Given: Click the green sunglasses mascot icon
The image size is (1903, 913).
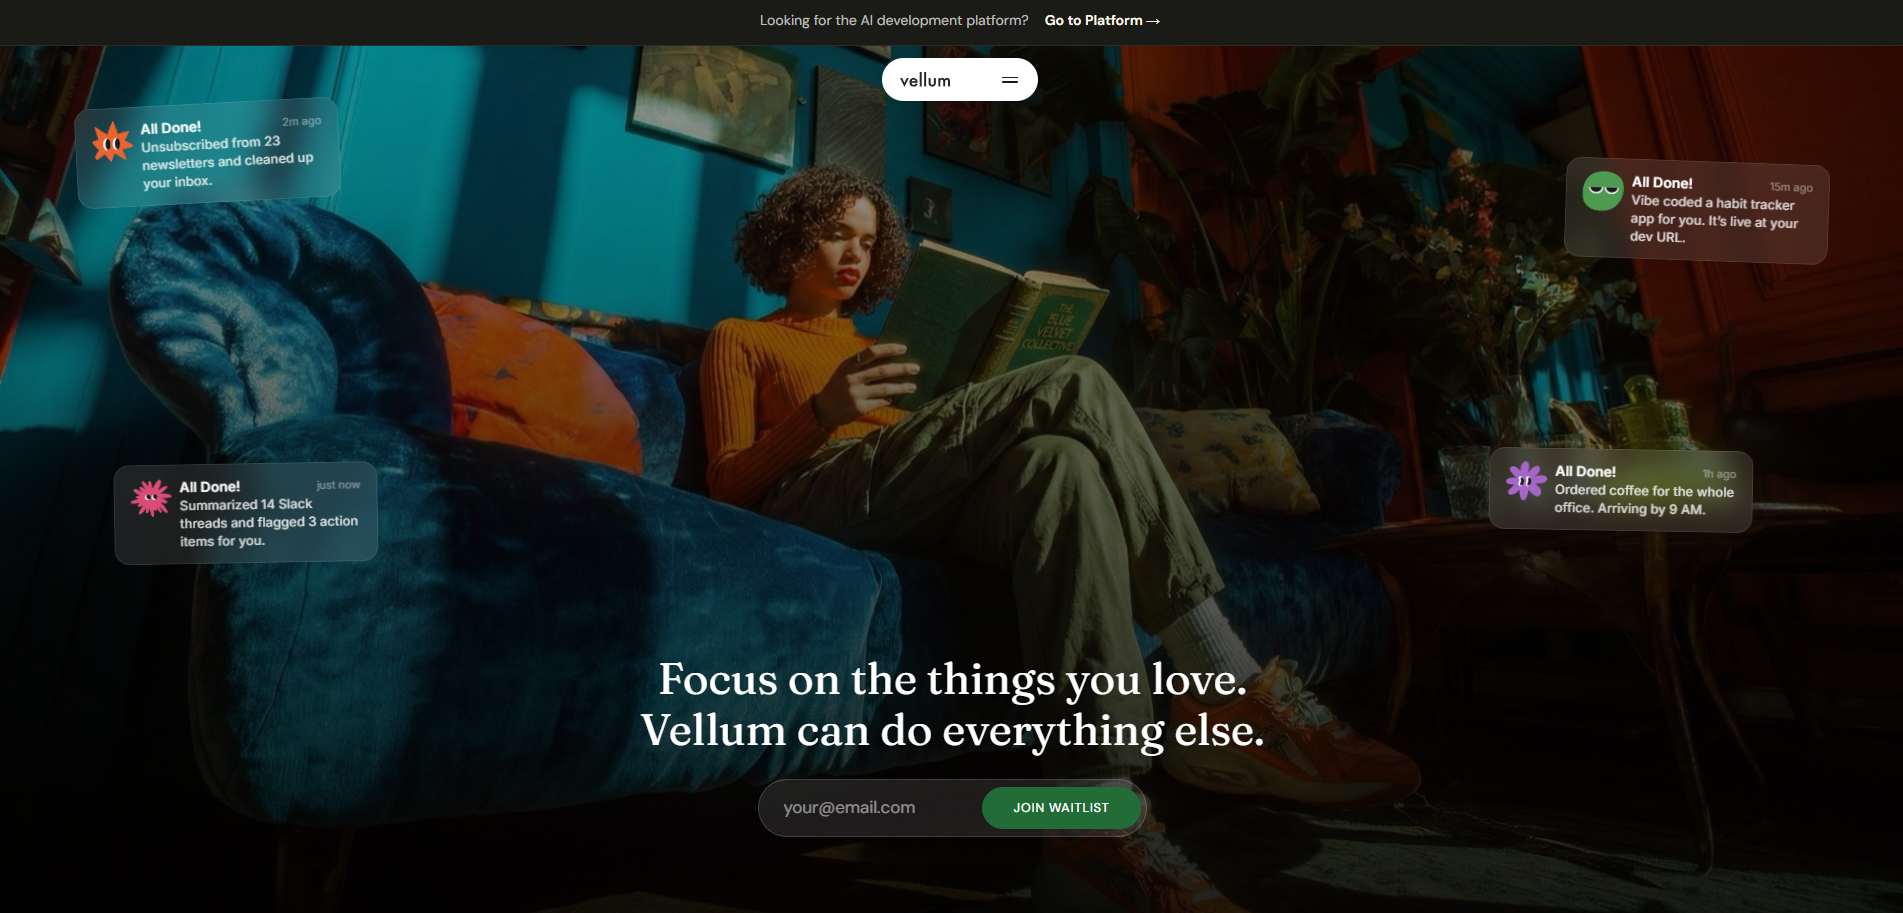Looking at the screenshot, I should click(x=1602, y=190).
